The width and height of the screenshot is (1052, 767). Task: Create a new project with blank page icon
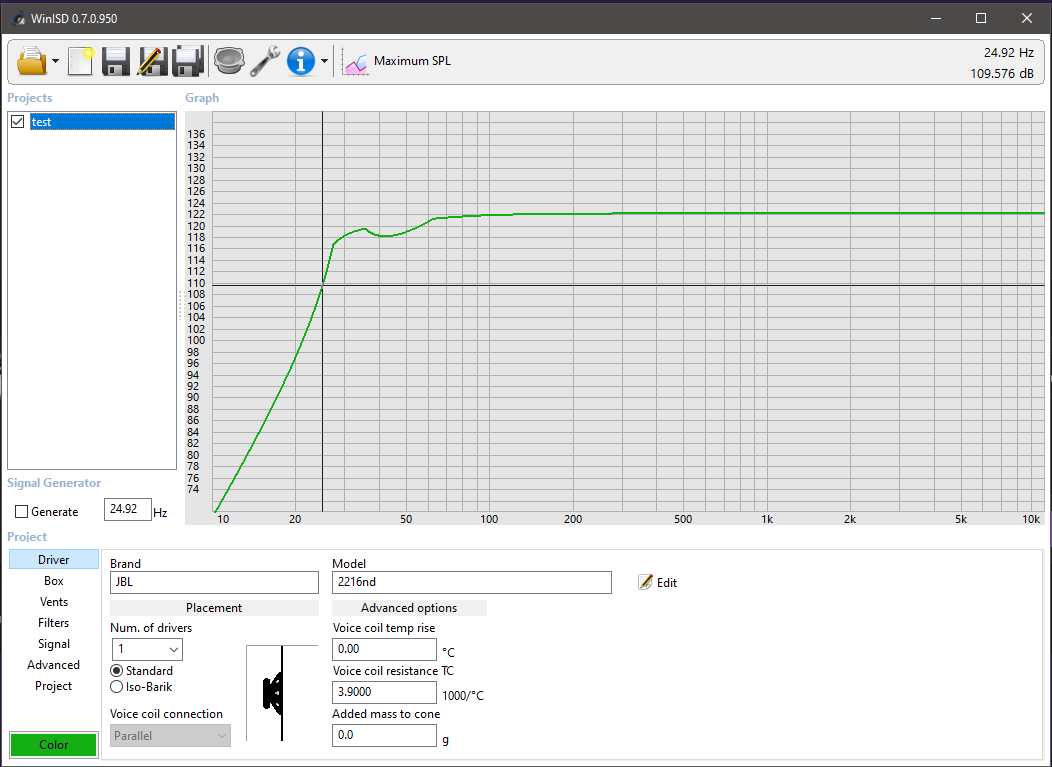point(81,61)
